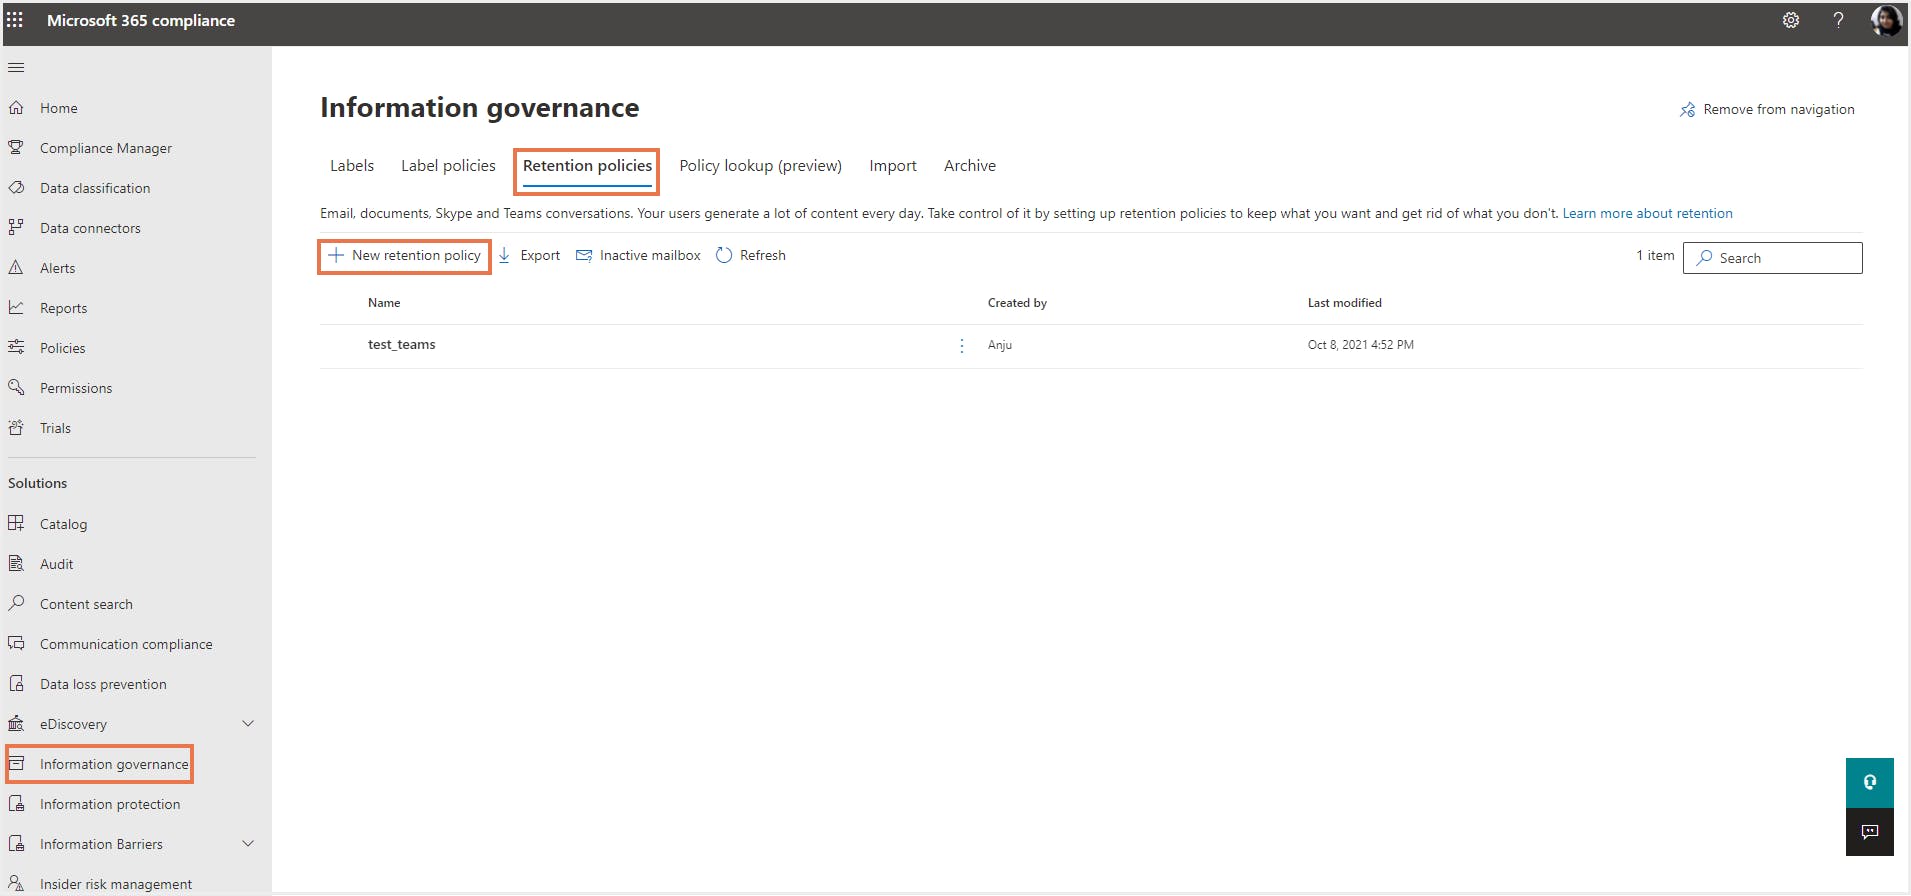Open the app launcher waffle icon
The width and height of the screenshot is (1911, 896).
tap(15, 20)
